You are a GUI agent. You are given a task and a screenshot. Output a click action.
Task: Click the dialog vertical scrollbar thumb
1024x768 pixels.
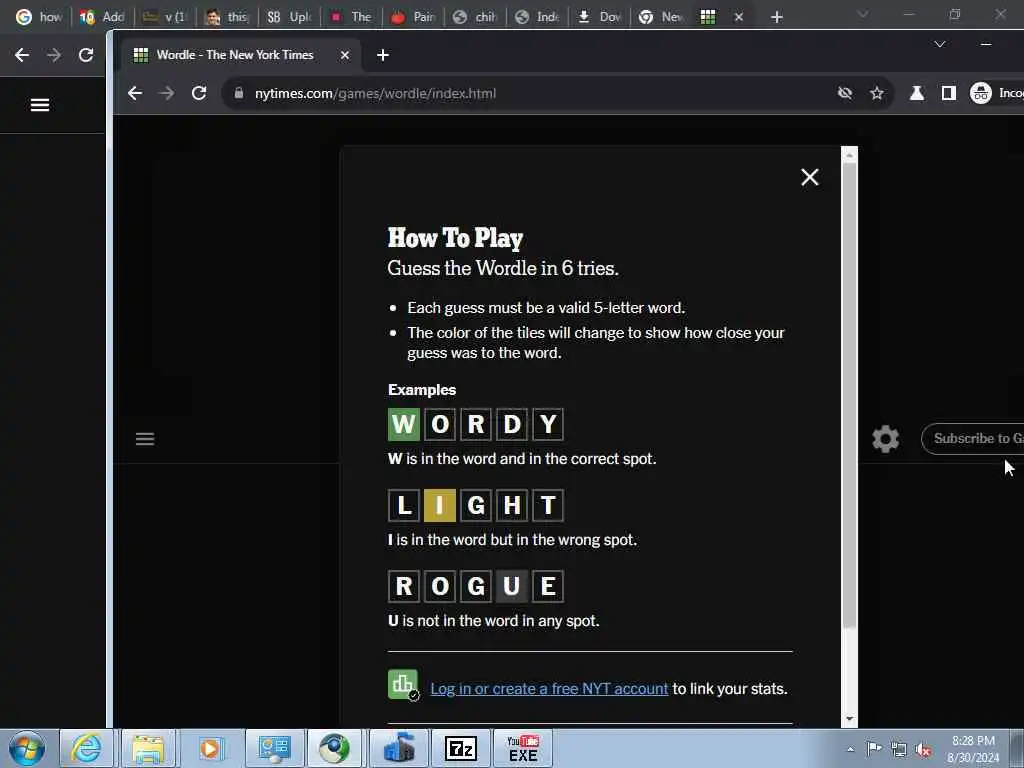coord(849,396)
